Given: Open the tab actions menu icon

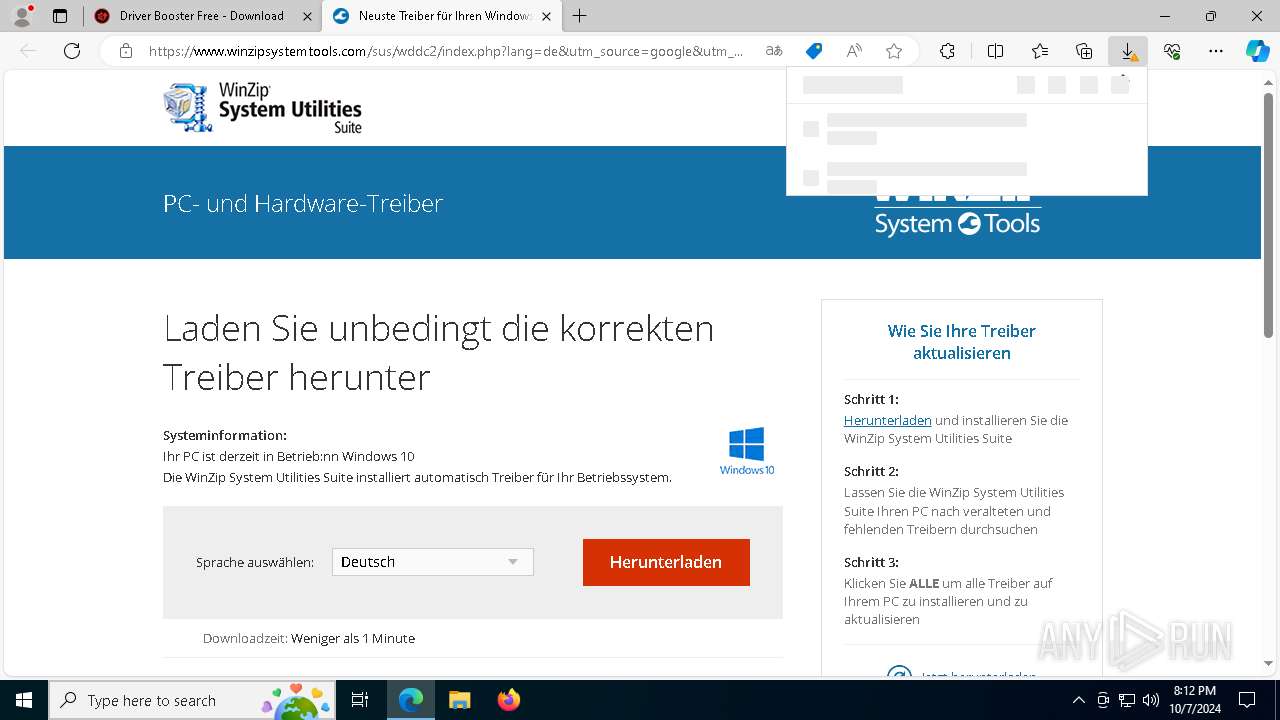Looking at the screenshot, I should (60, 16).
